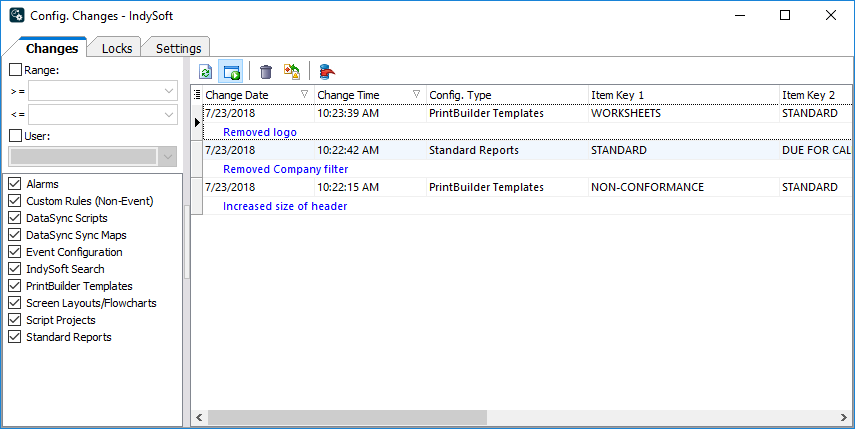The width and height of the screenshot is (855, 429).
Task: Click the Change Time filter funnel icon
Action: [416, 95]
